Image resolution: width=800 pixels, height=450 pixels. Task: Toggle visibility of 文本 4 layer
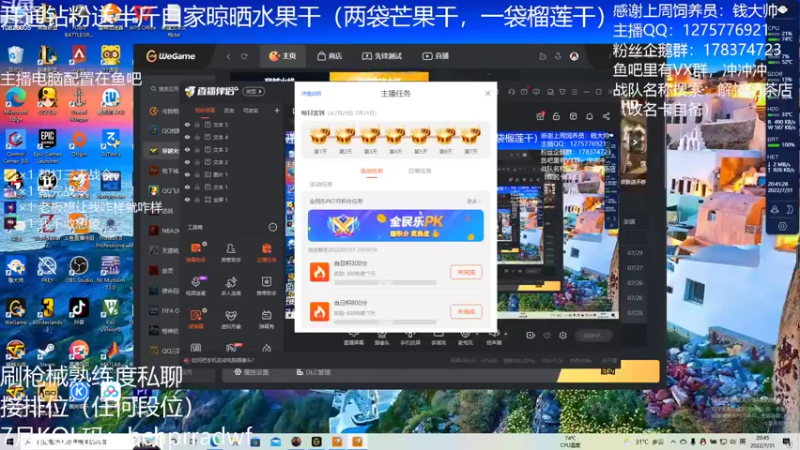(187, 137)
